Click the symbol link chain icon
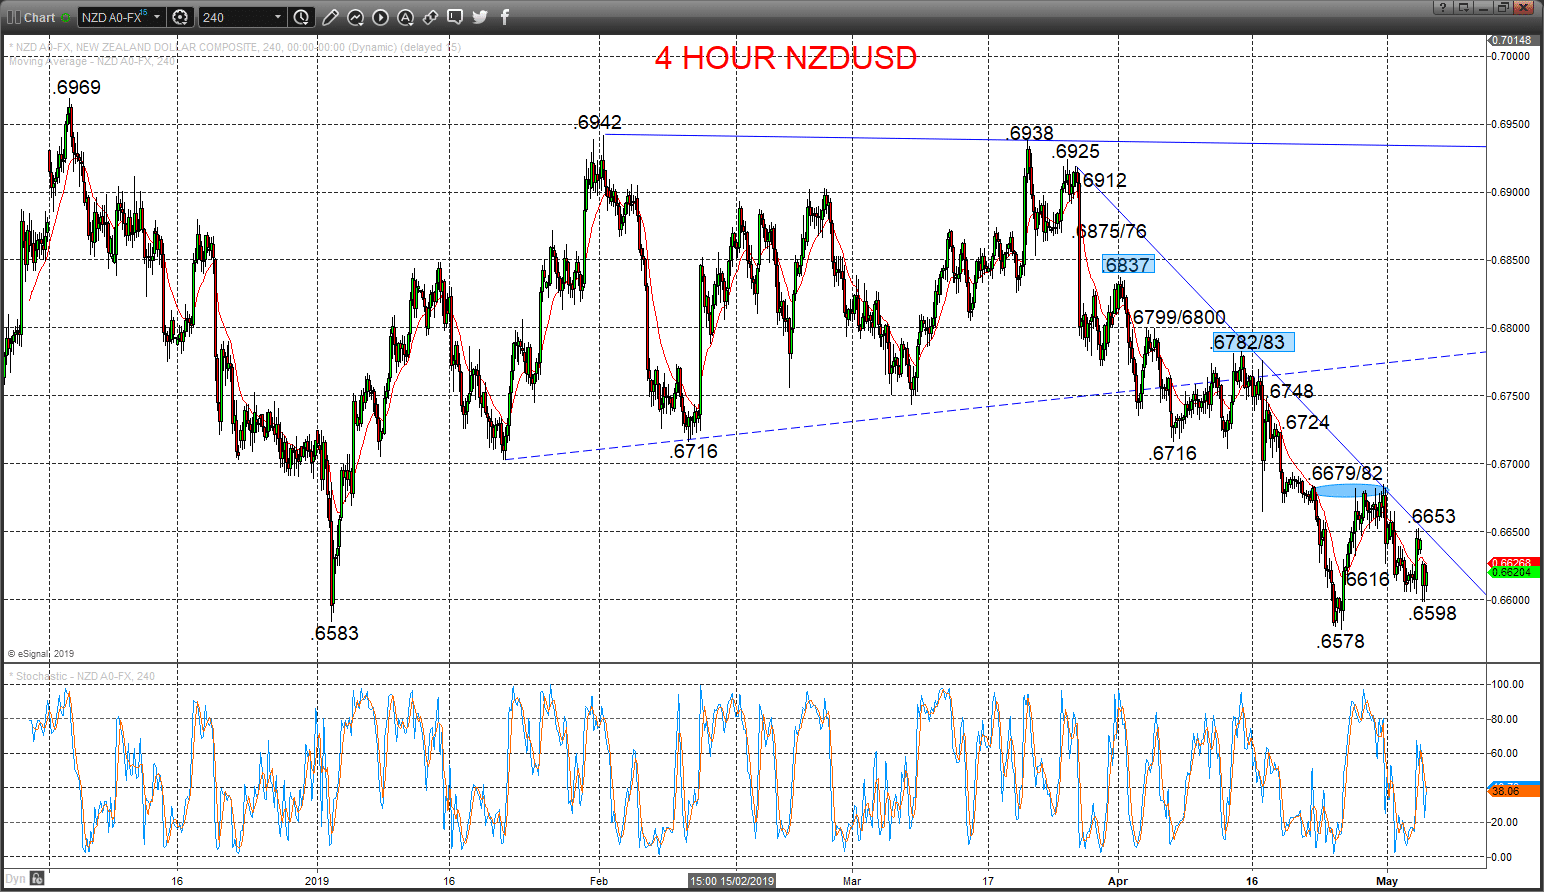The width and height of the screenshot is (1544, 892). 431,17
